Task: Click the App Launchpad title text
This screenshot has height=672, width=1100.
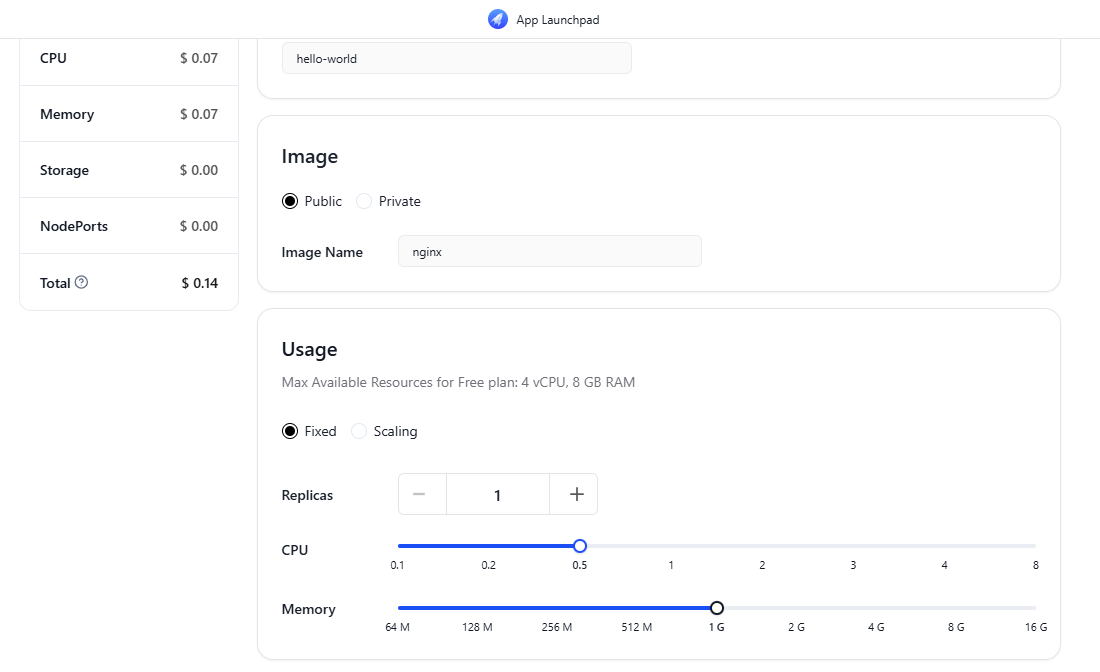Action: point(557,19)
